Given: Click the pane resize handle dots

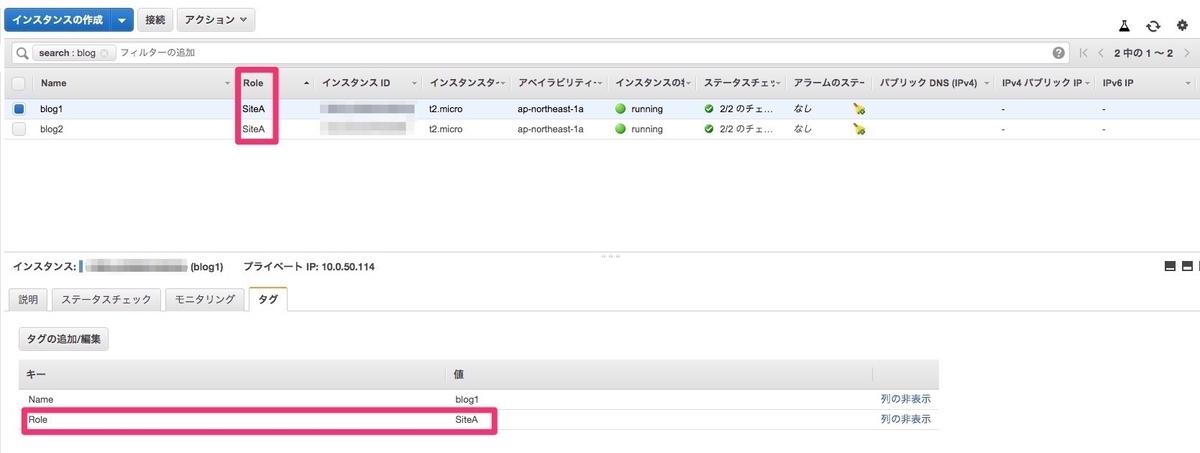Looking at the screenshot, I should (x=610, y=256).
